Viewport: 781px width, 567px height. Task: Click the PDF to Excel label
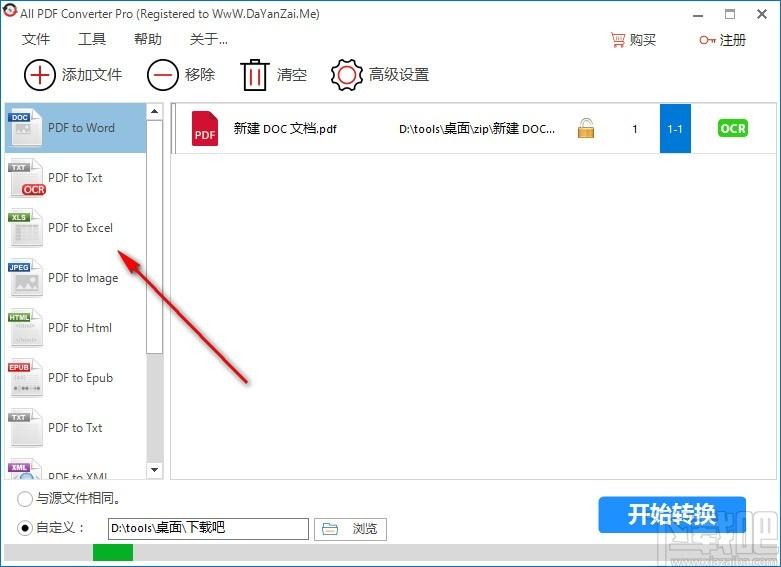(80, 228)
